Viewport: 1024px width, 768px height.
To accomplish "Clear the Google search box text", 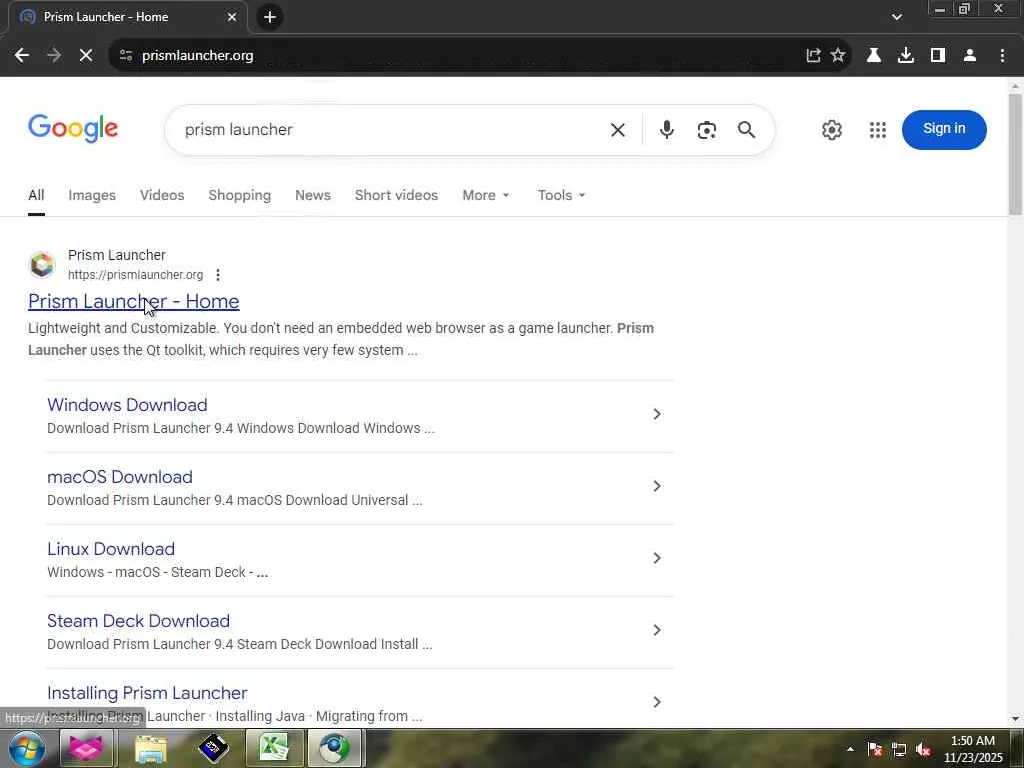I will pos(618,130).
